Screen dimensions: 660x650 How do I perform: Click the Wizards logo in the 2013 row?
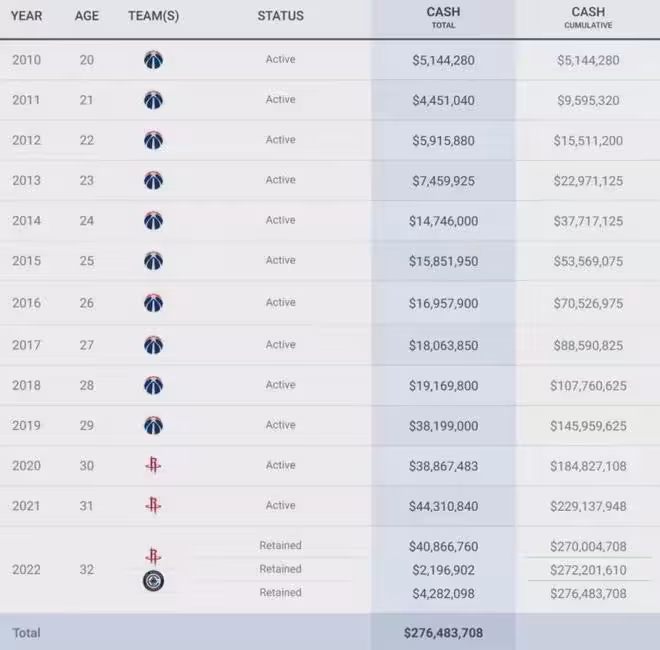coord(153,181)
